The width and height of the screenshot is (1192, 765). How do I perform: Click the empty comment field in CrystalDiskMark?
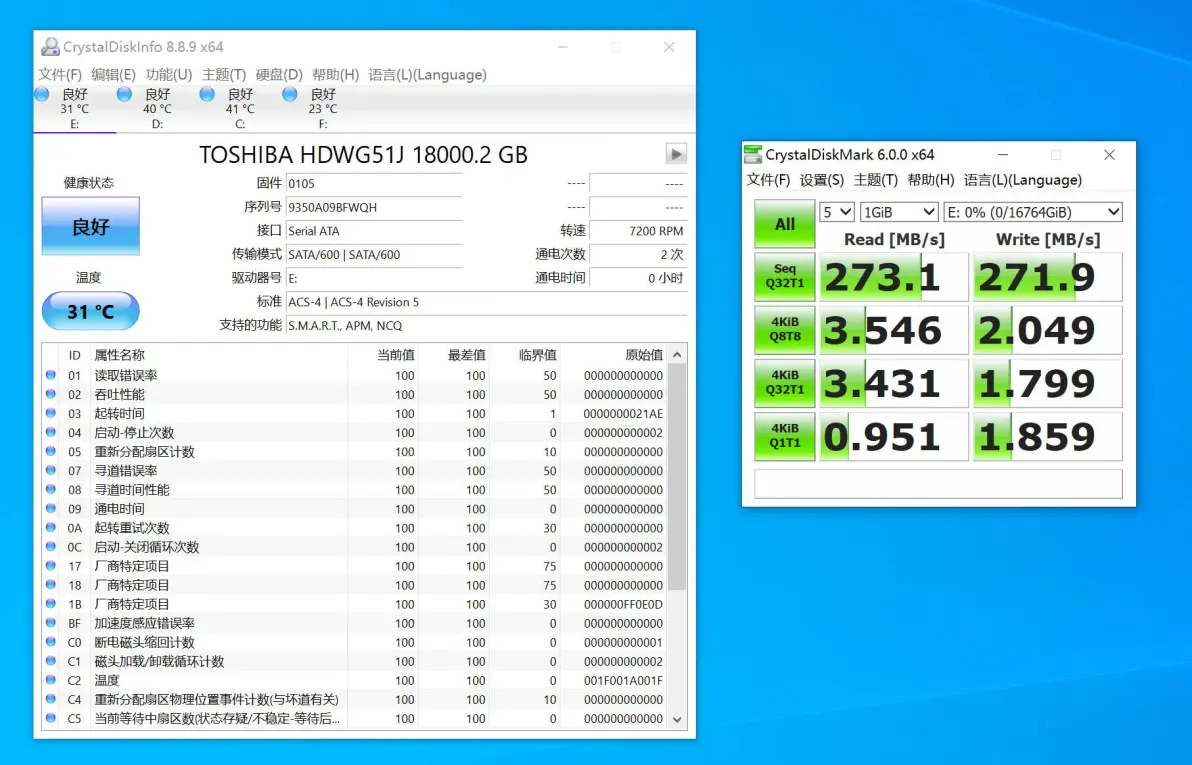(x=938, y=484)
